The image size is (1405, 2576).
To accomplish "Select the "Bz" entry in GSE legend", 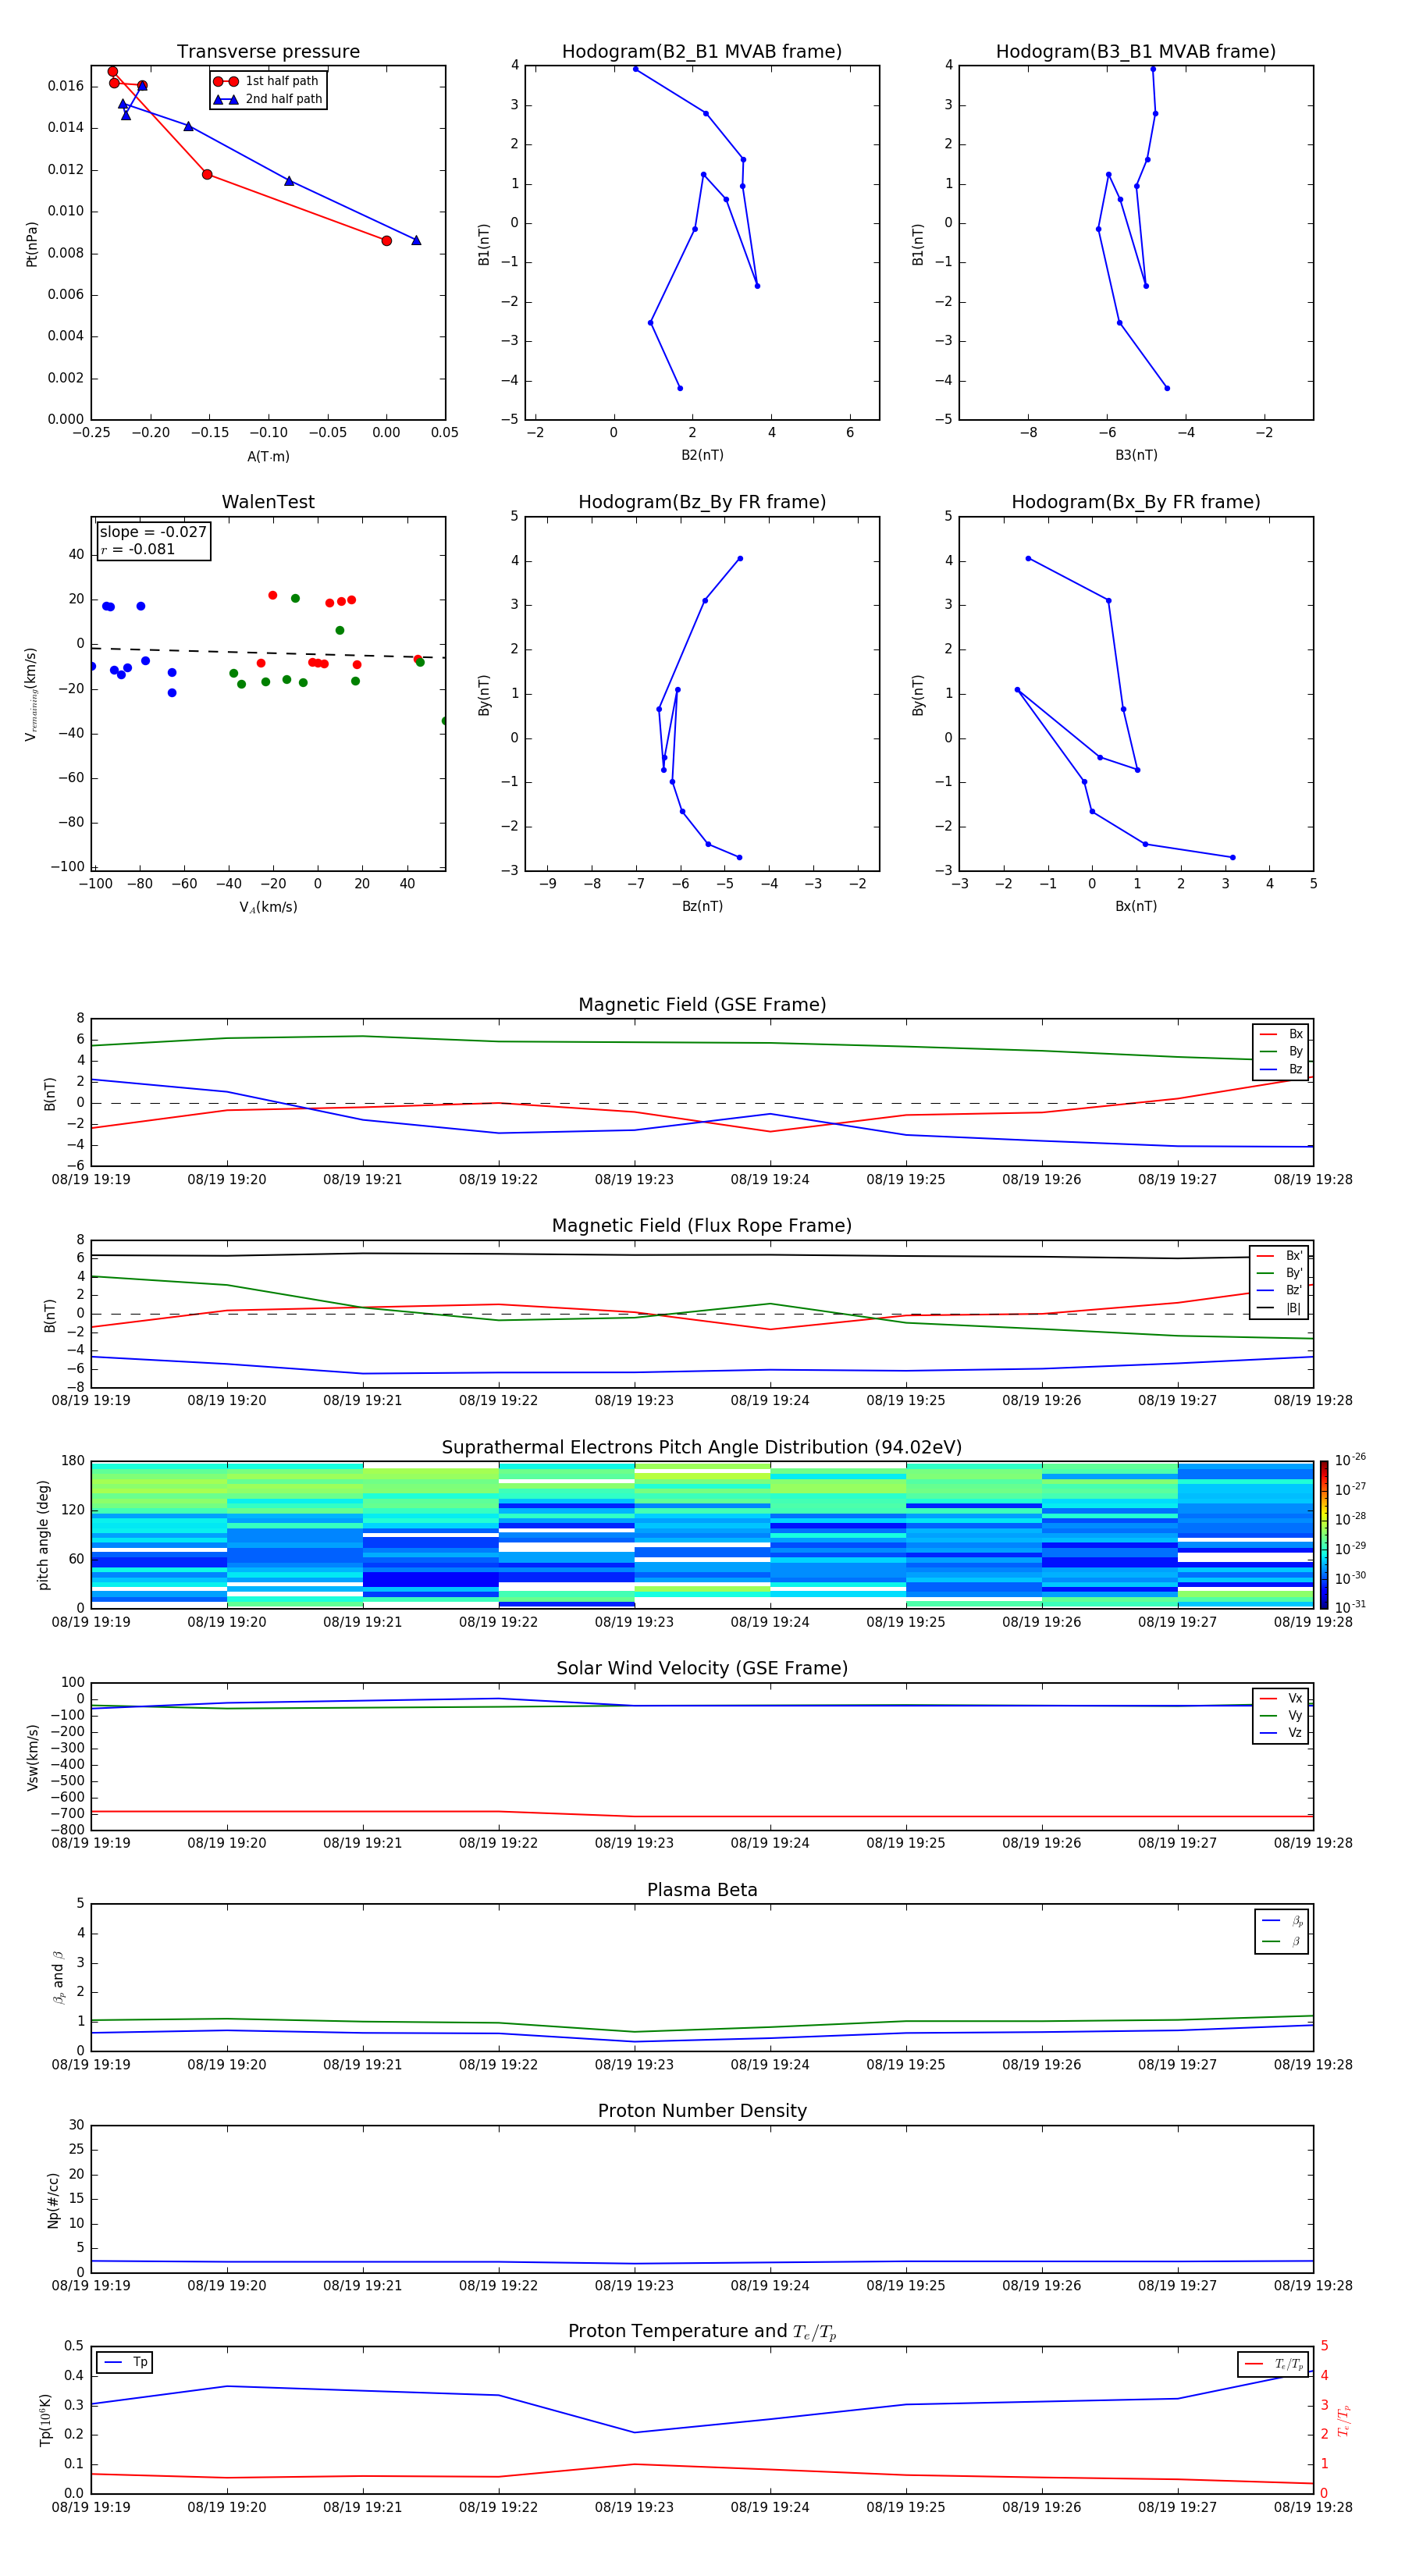I will click(1281, 1069).
